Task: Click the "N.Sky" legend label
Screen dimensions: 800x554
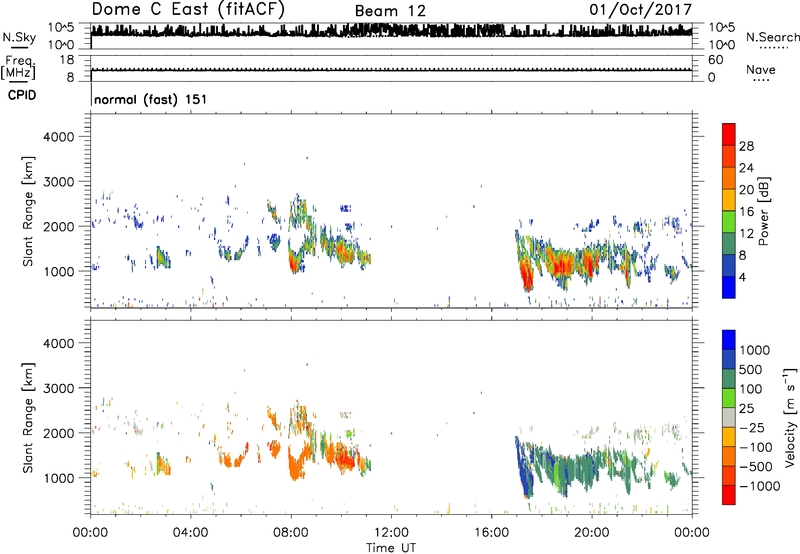Action: (x=19, y=37)
